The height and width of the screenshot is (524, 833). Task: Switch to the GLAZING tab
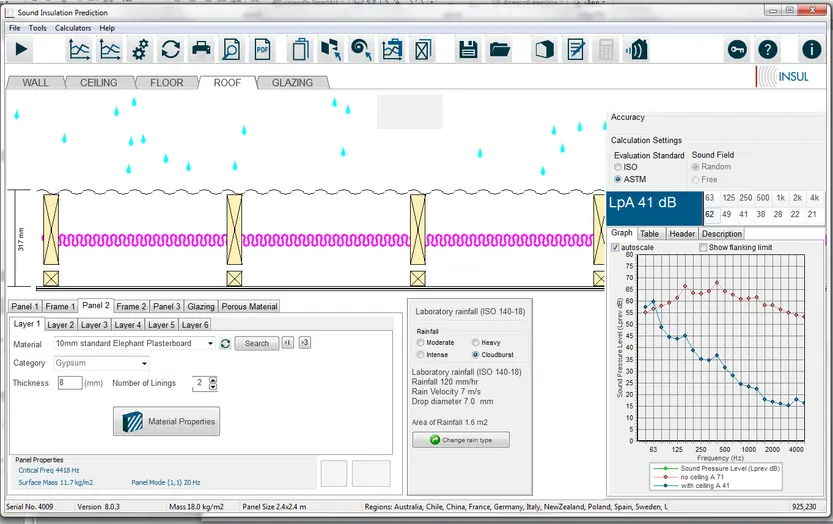[x=292, y=83]
